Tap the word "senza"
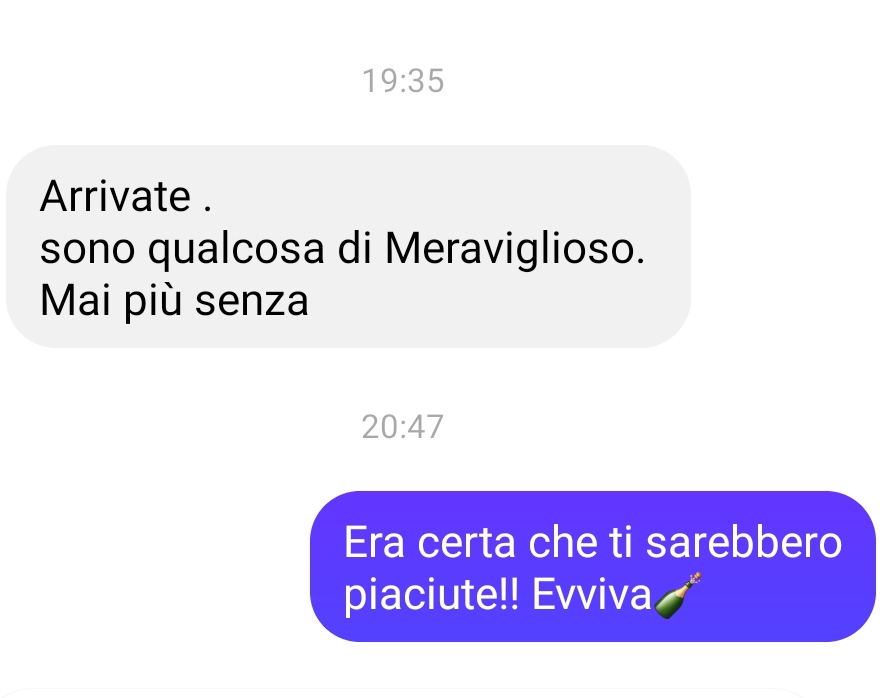The height and width of the screenshot is (698, 886). pos(252,301)
